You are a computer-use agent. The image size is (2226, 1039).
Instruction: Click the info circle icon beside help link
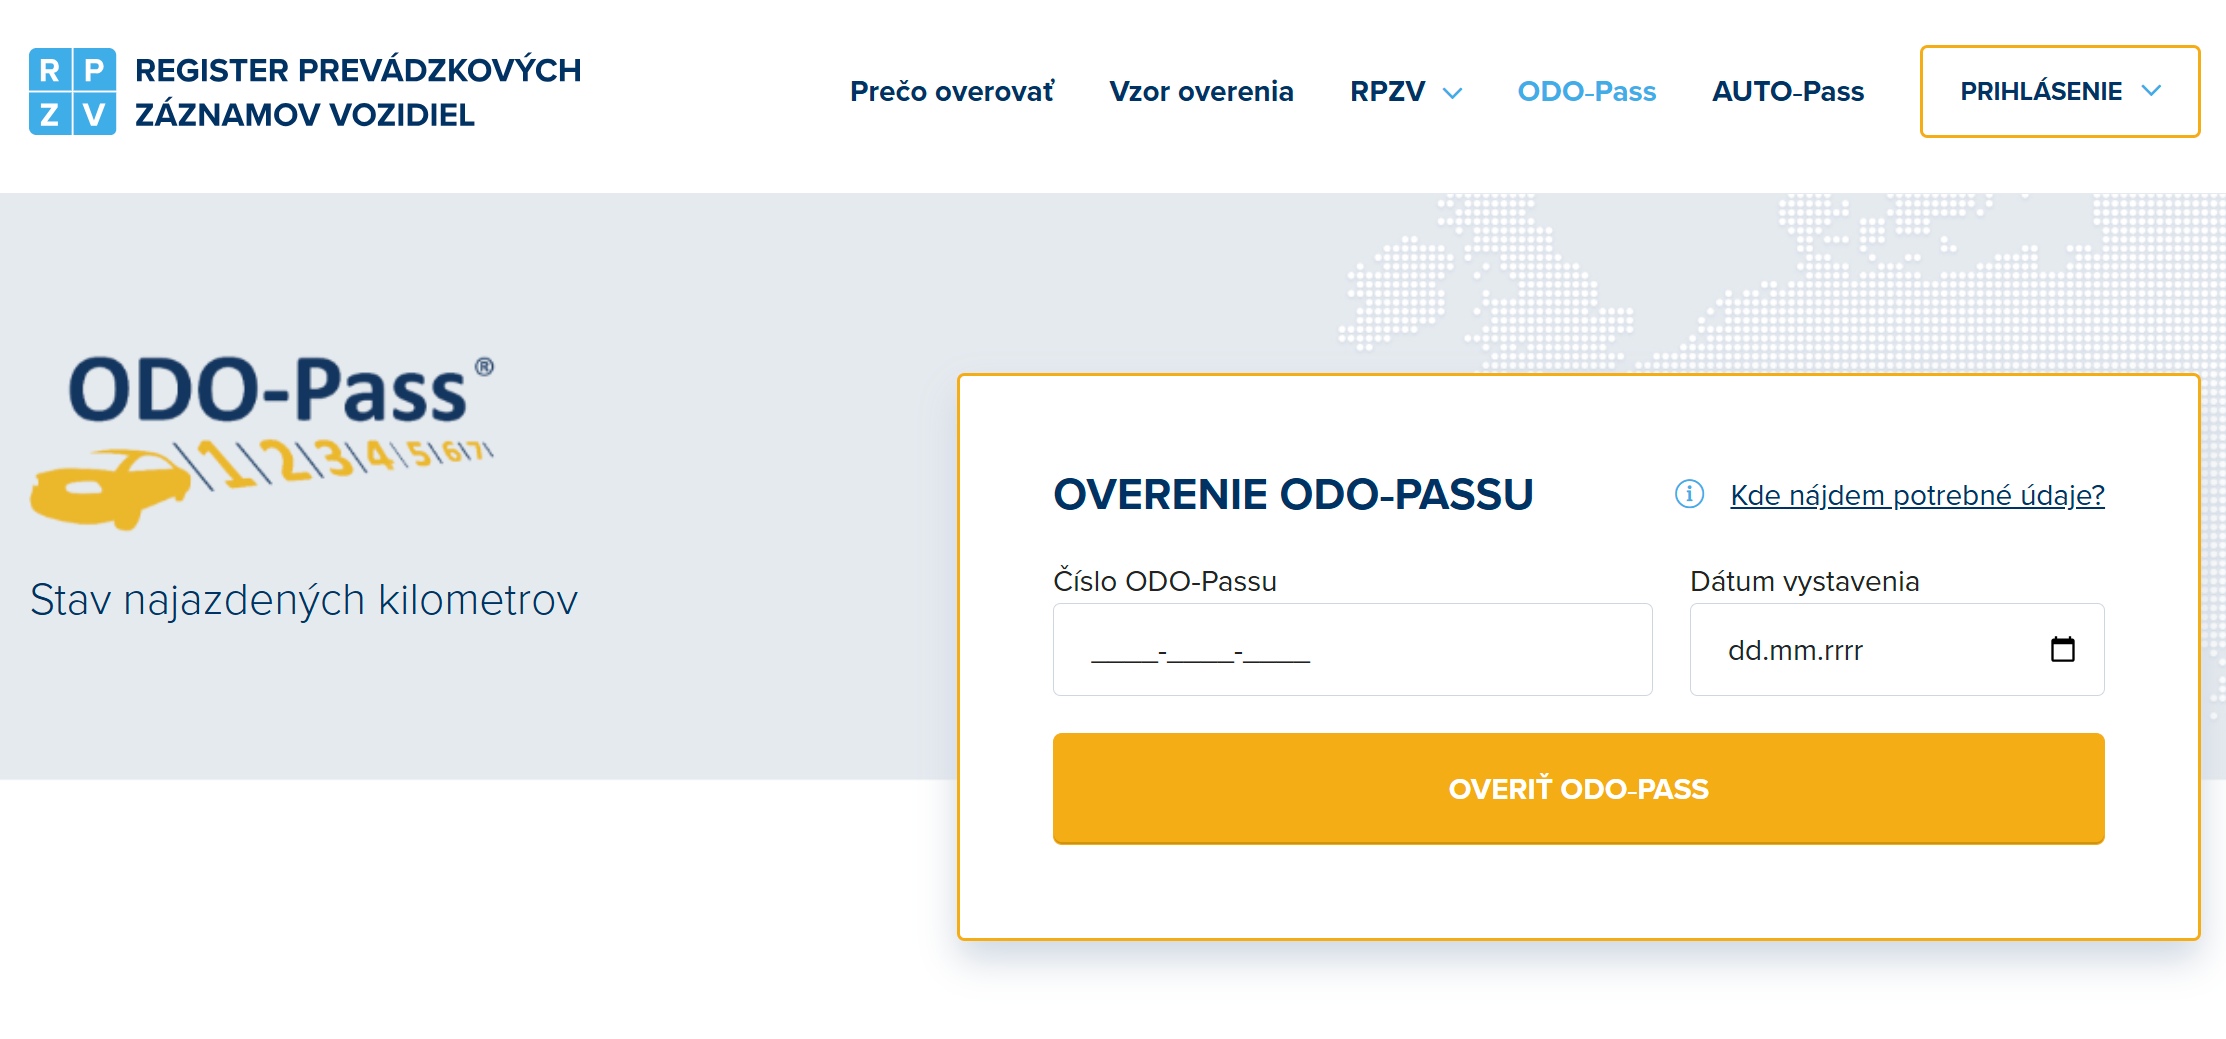(x=1689, y=494)
